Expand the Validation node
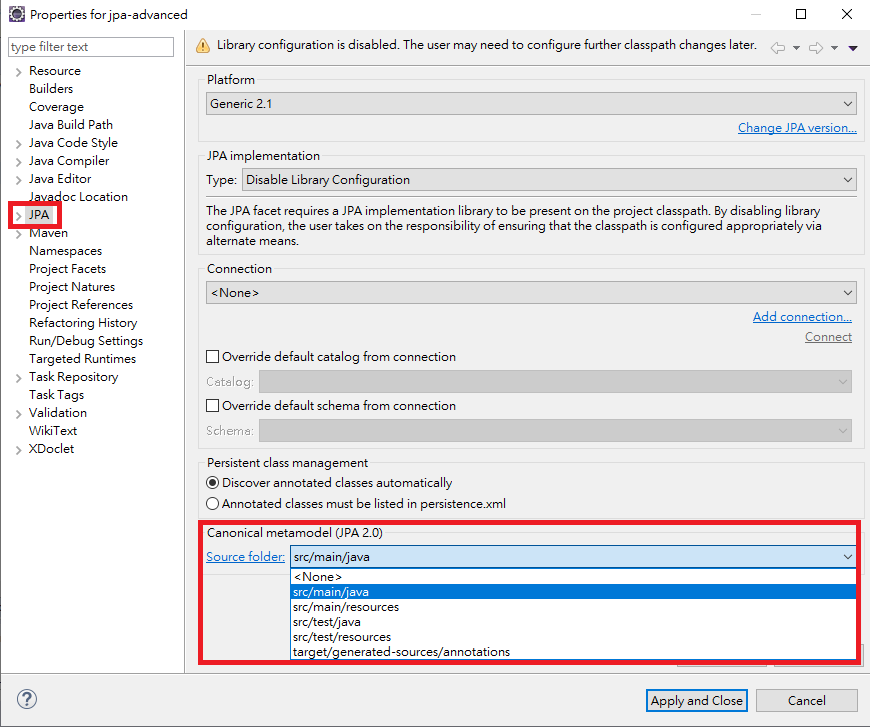870x727 pixels. 18,414
